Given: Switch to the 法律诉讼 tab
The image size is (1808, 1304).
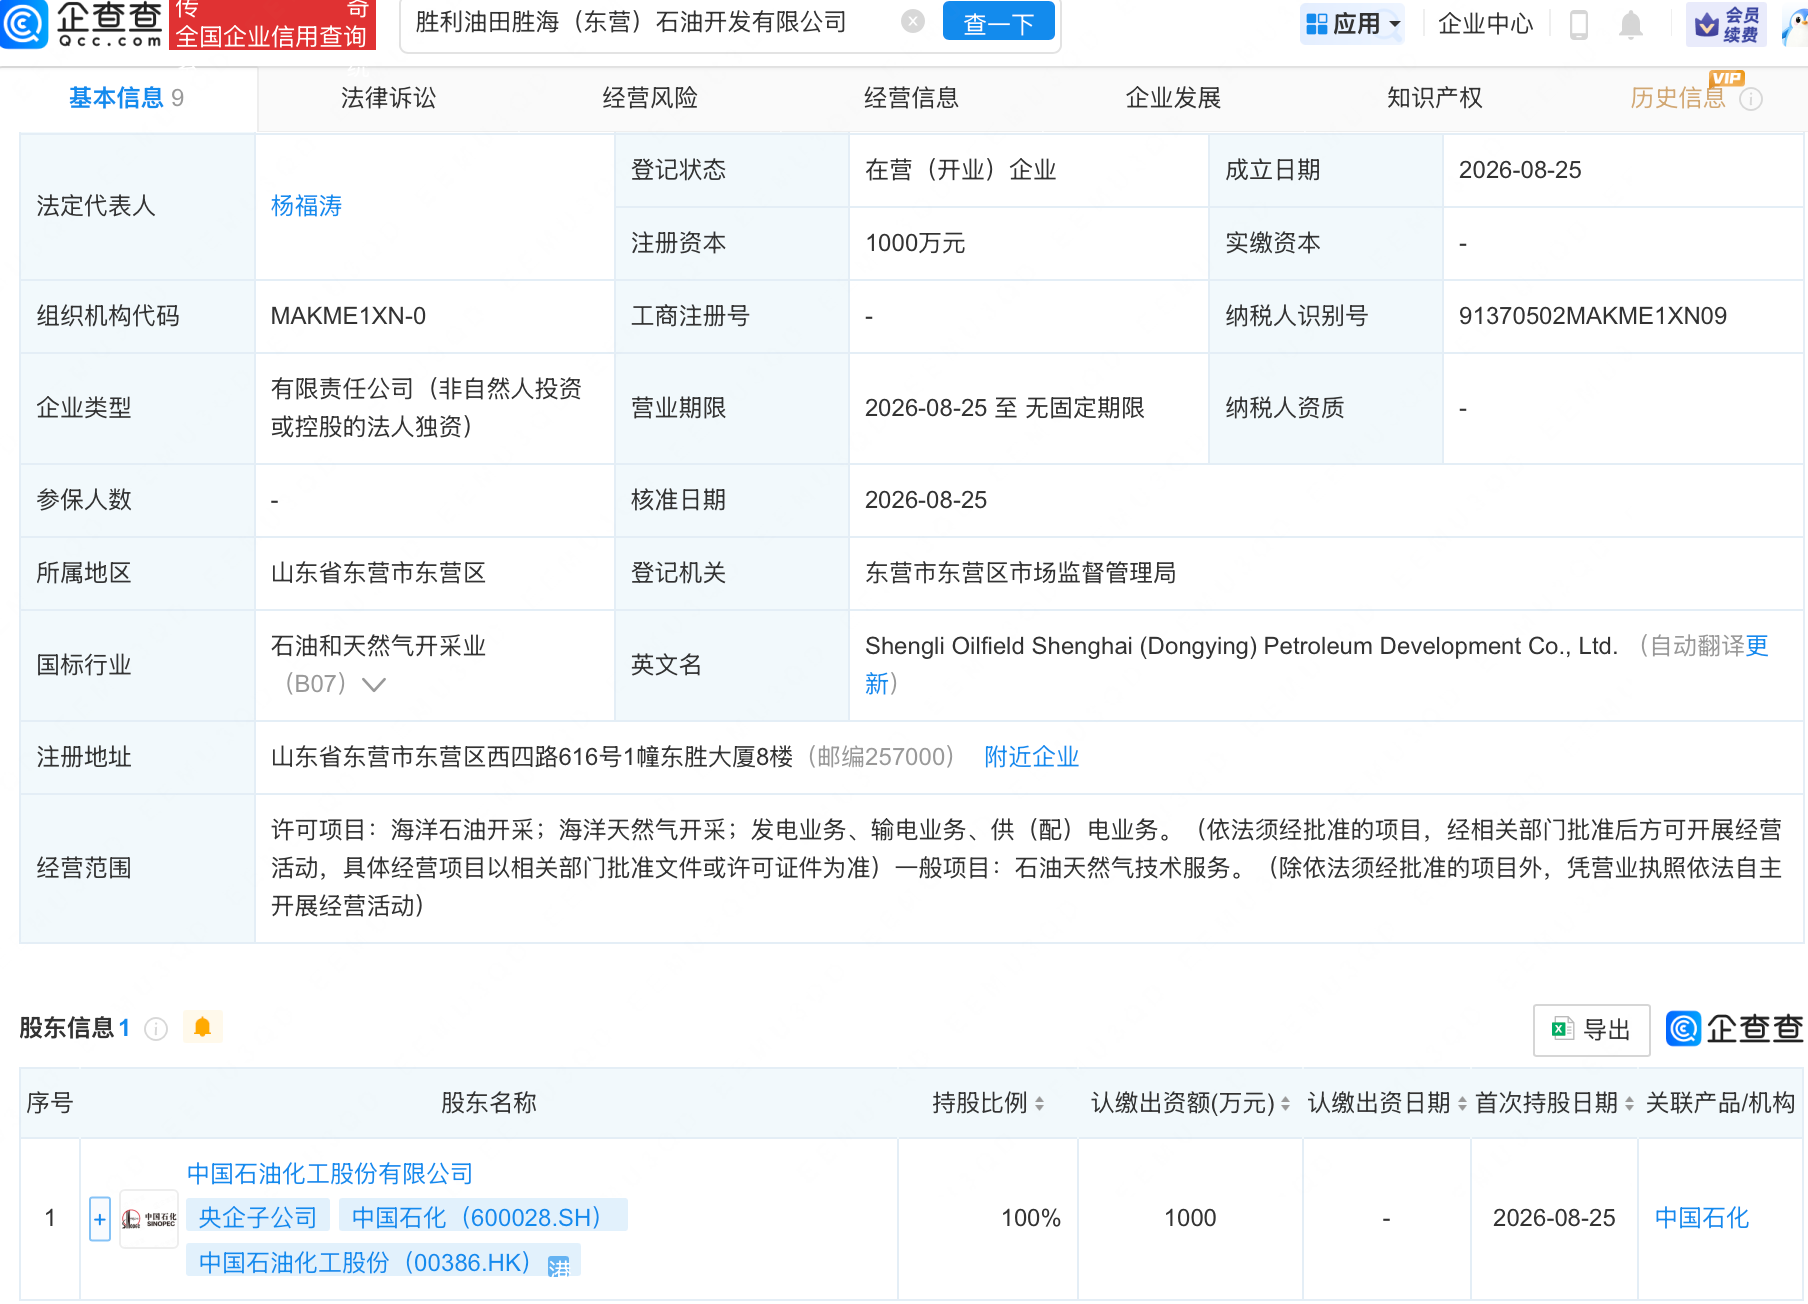Looking at the screenshot, I should pyautogui.click(x=388, y=98).
